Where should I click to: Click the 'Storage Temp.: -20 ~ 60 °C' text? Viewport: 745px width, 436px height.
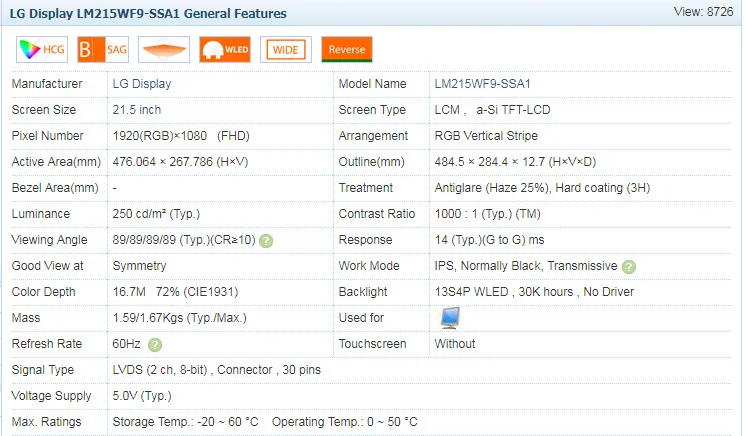pos(185,422)
